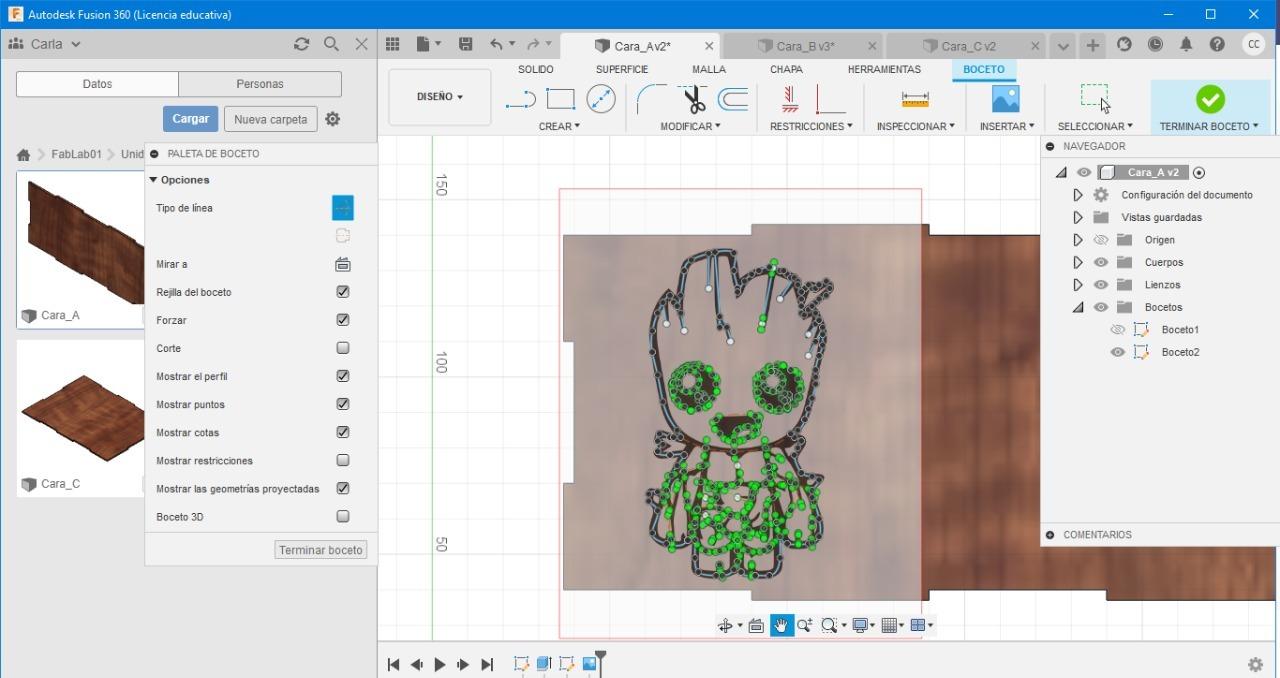Open job status clock icon
This screenshot has height=678, width=1280.
[1155, 44]
